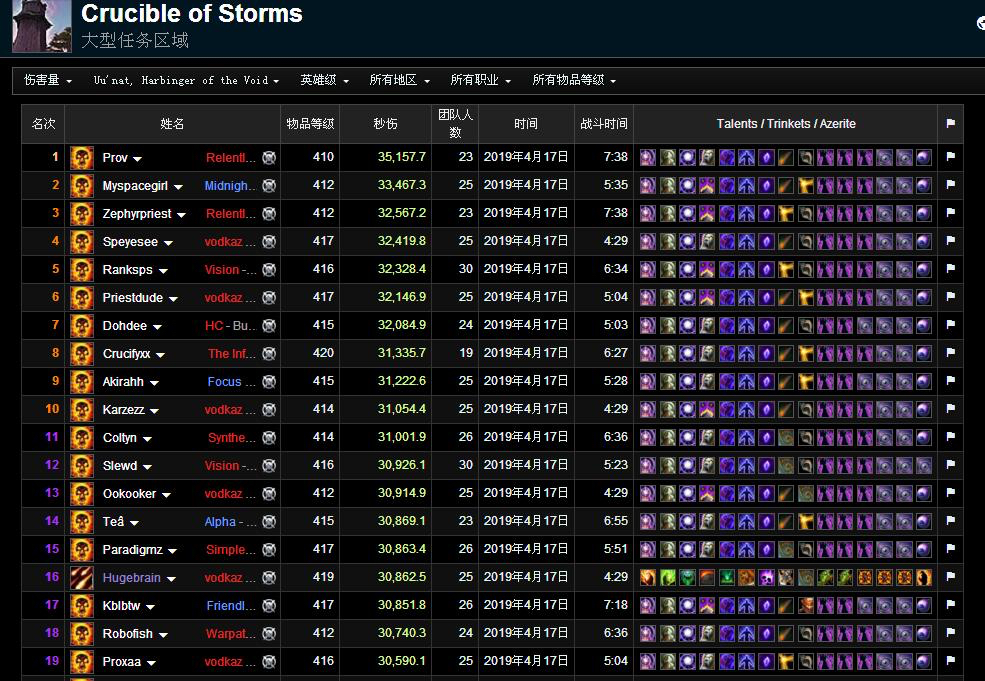Click the Crucible of Storms banner image
The image size is (985, 681).
click(x=40, y=27)
